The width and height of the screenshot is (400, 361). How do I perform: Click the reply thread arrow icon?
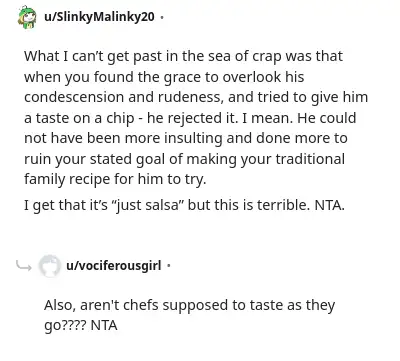24,266
